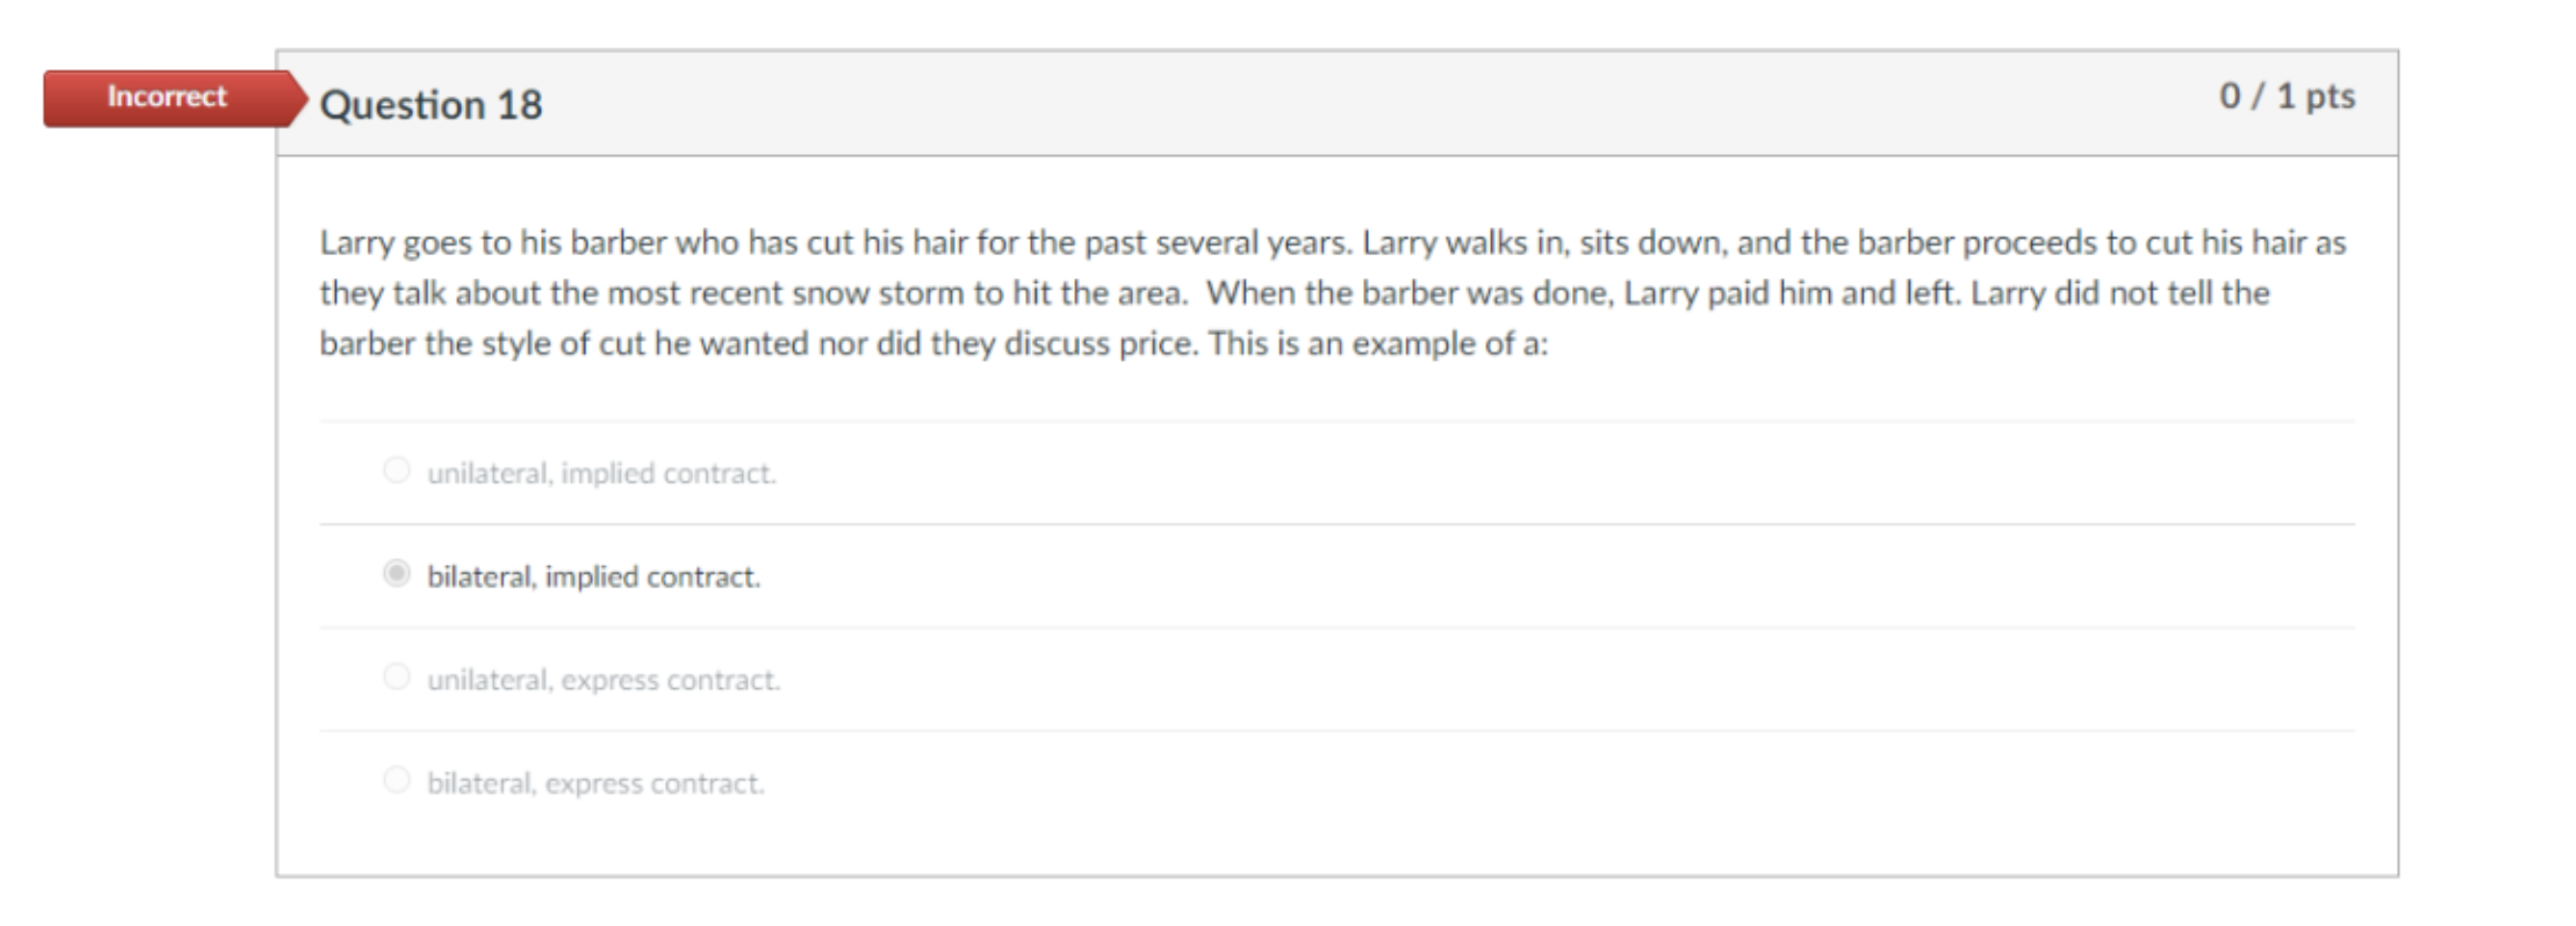2576x926 pixels.
Task: Click the bilateral, express contract answer label
Action: (595, 782)
